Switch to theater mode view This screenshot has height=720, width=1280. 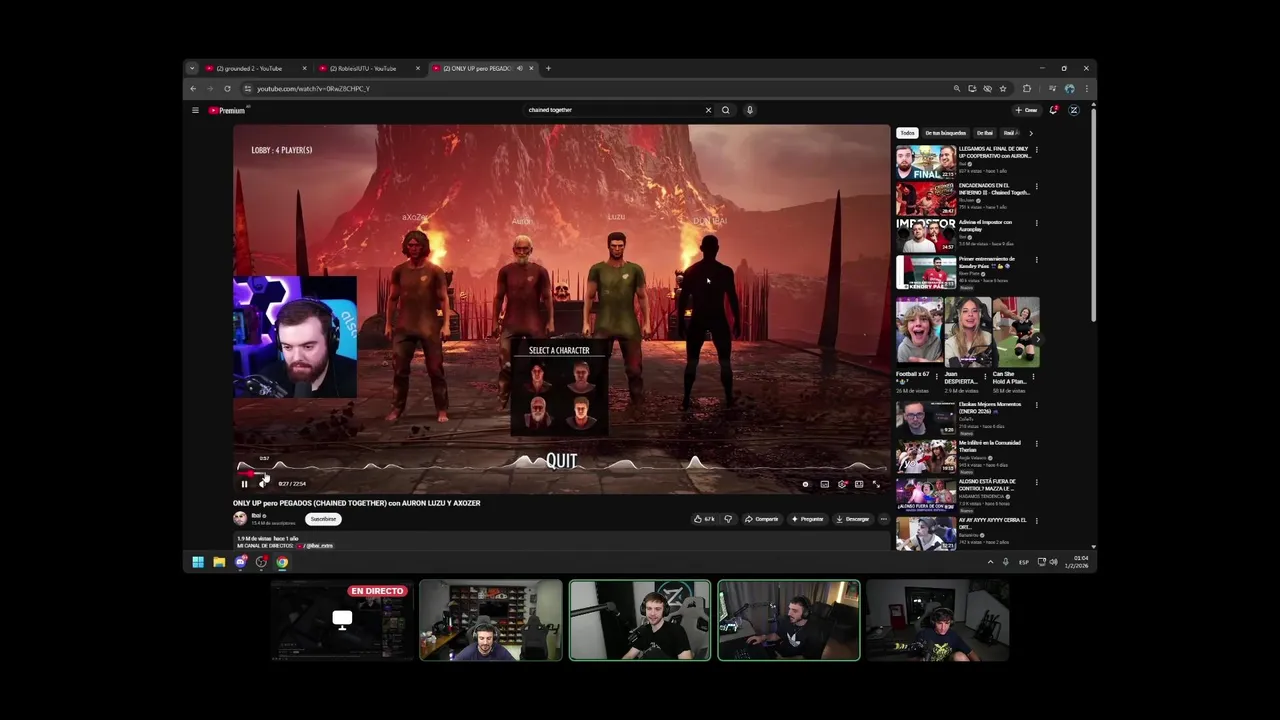click(859, 484)
